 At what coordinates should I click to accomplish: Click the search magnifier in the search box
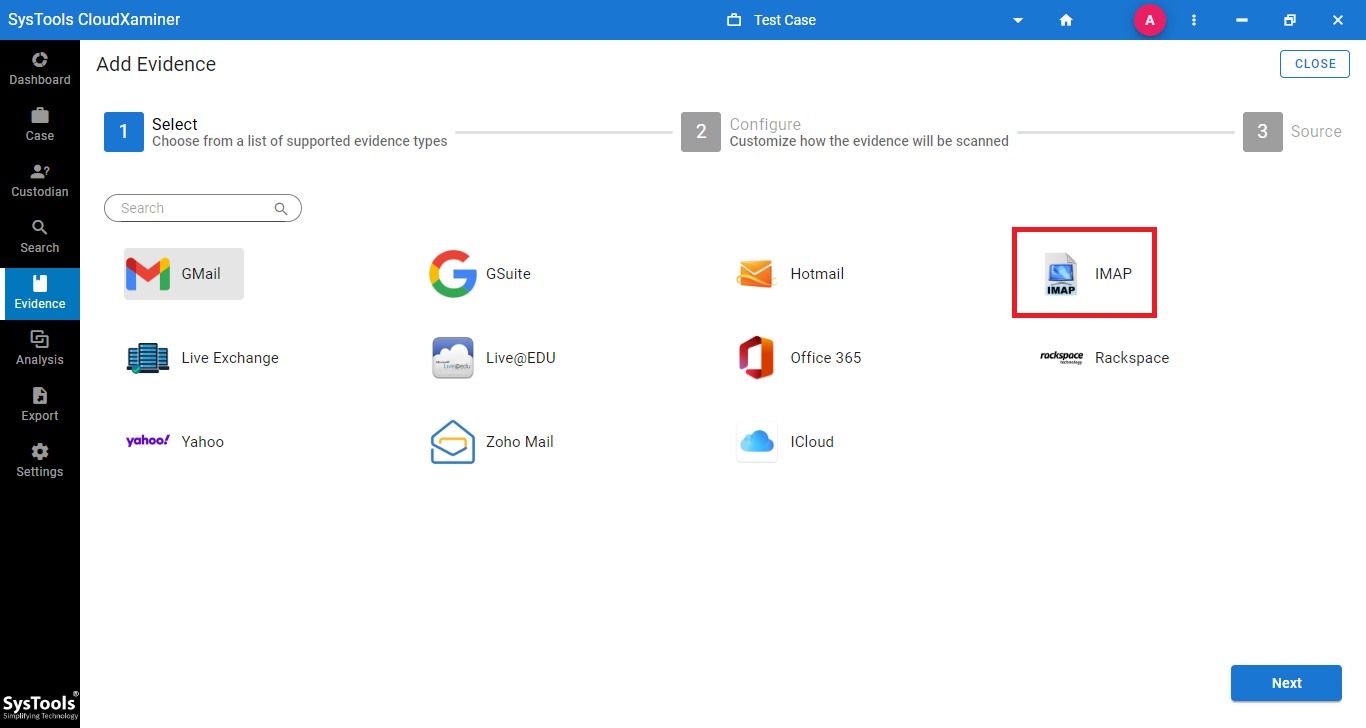[281, 208]
